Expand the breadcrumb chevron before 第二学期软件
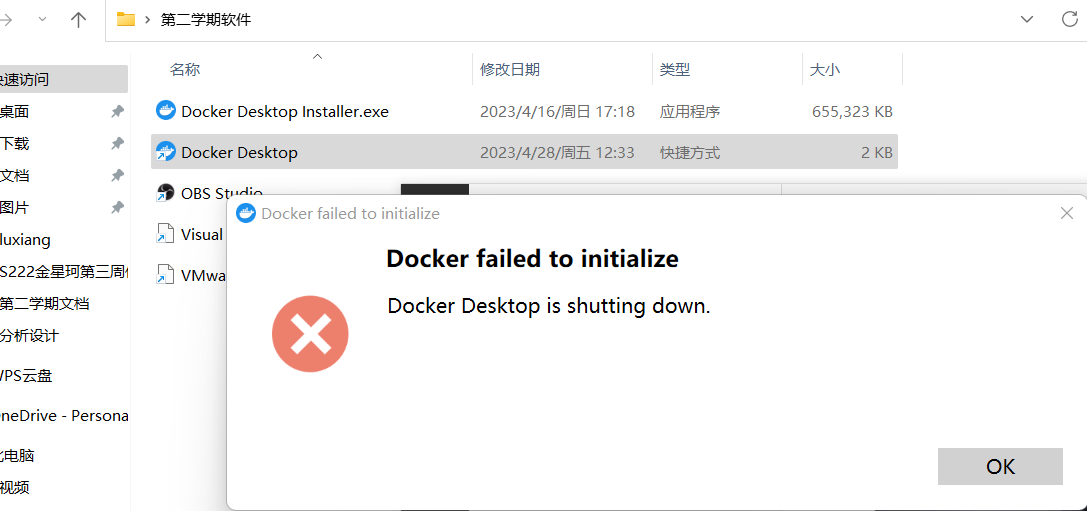The image size is (1087, 511). click(147, 19)
